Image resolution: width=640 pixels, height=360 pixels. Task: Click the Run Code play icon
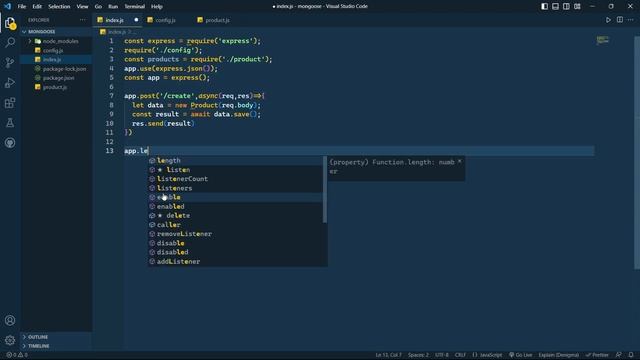(x=608, y=20)
